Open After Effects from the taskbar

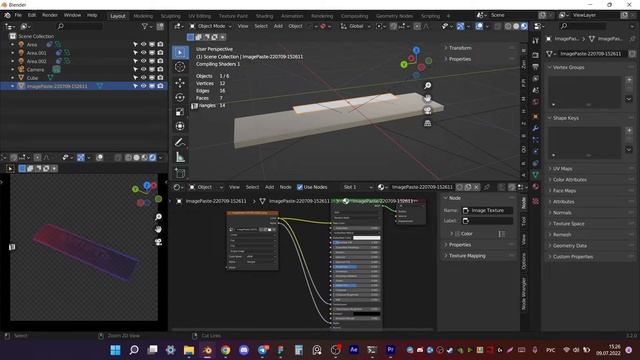click(x=353, y=350)
